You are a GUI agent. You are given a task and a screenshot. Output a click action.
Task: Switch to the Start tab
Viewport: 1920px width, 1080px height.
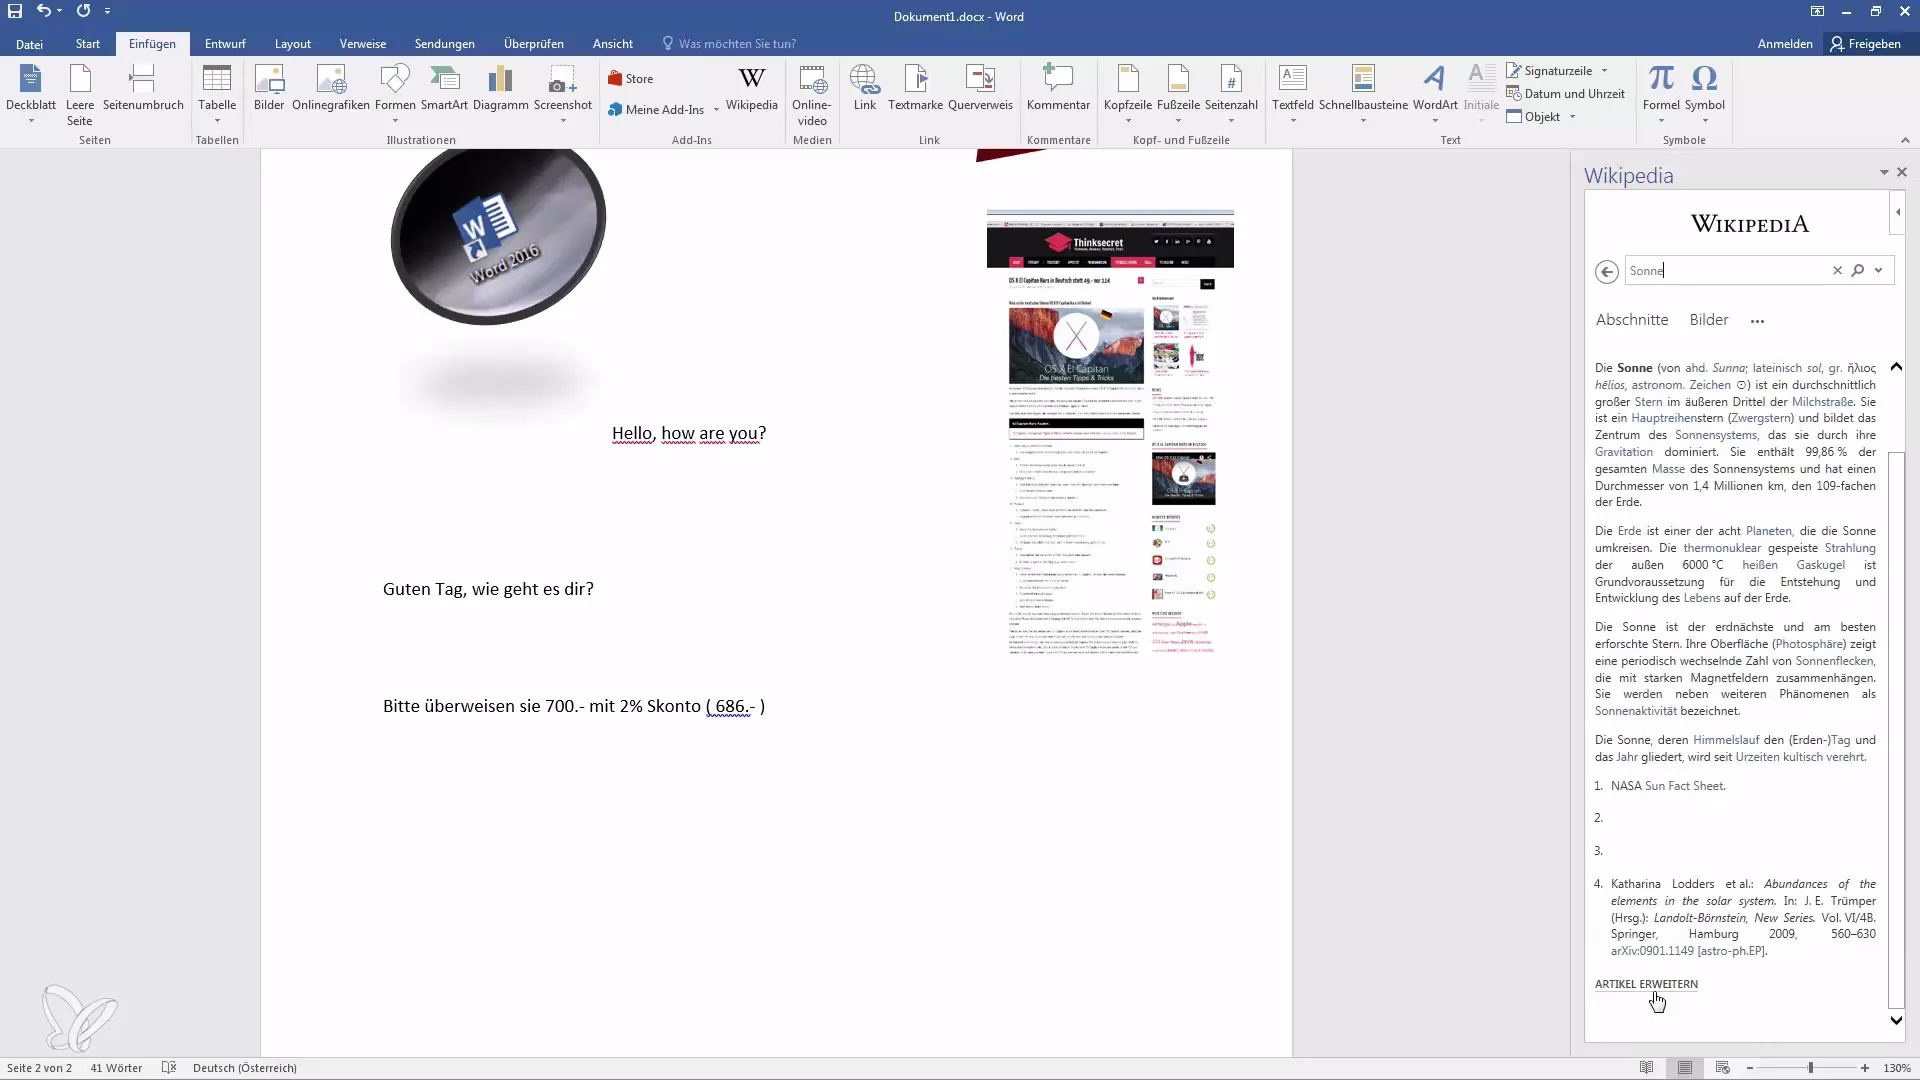click(x=88, y=44)
